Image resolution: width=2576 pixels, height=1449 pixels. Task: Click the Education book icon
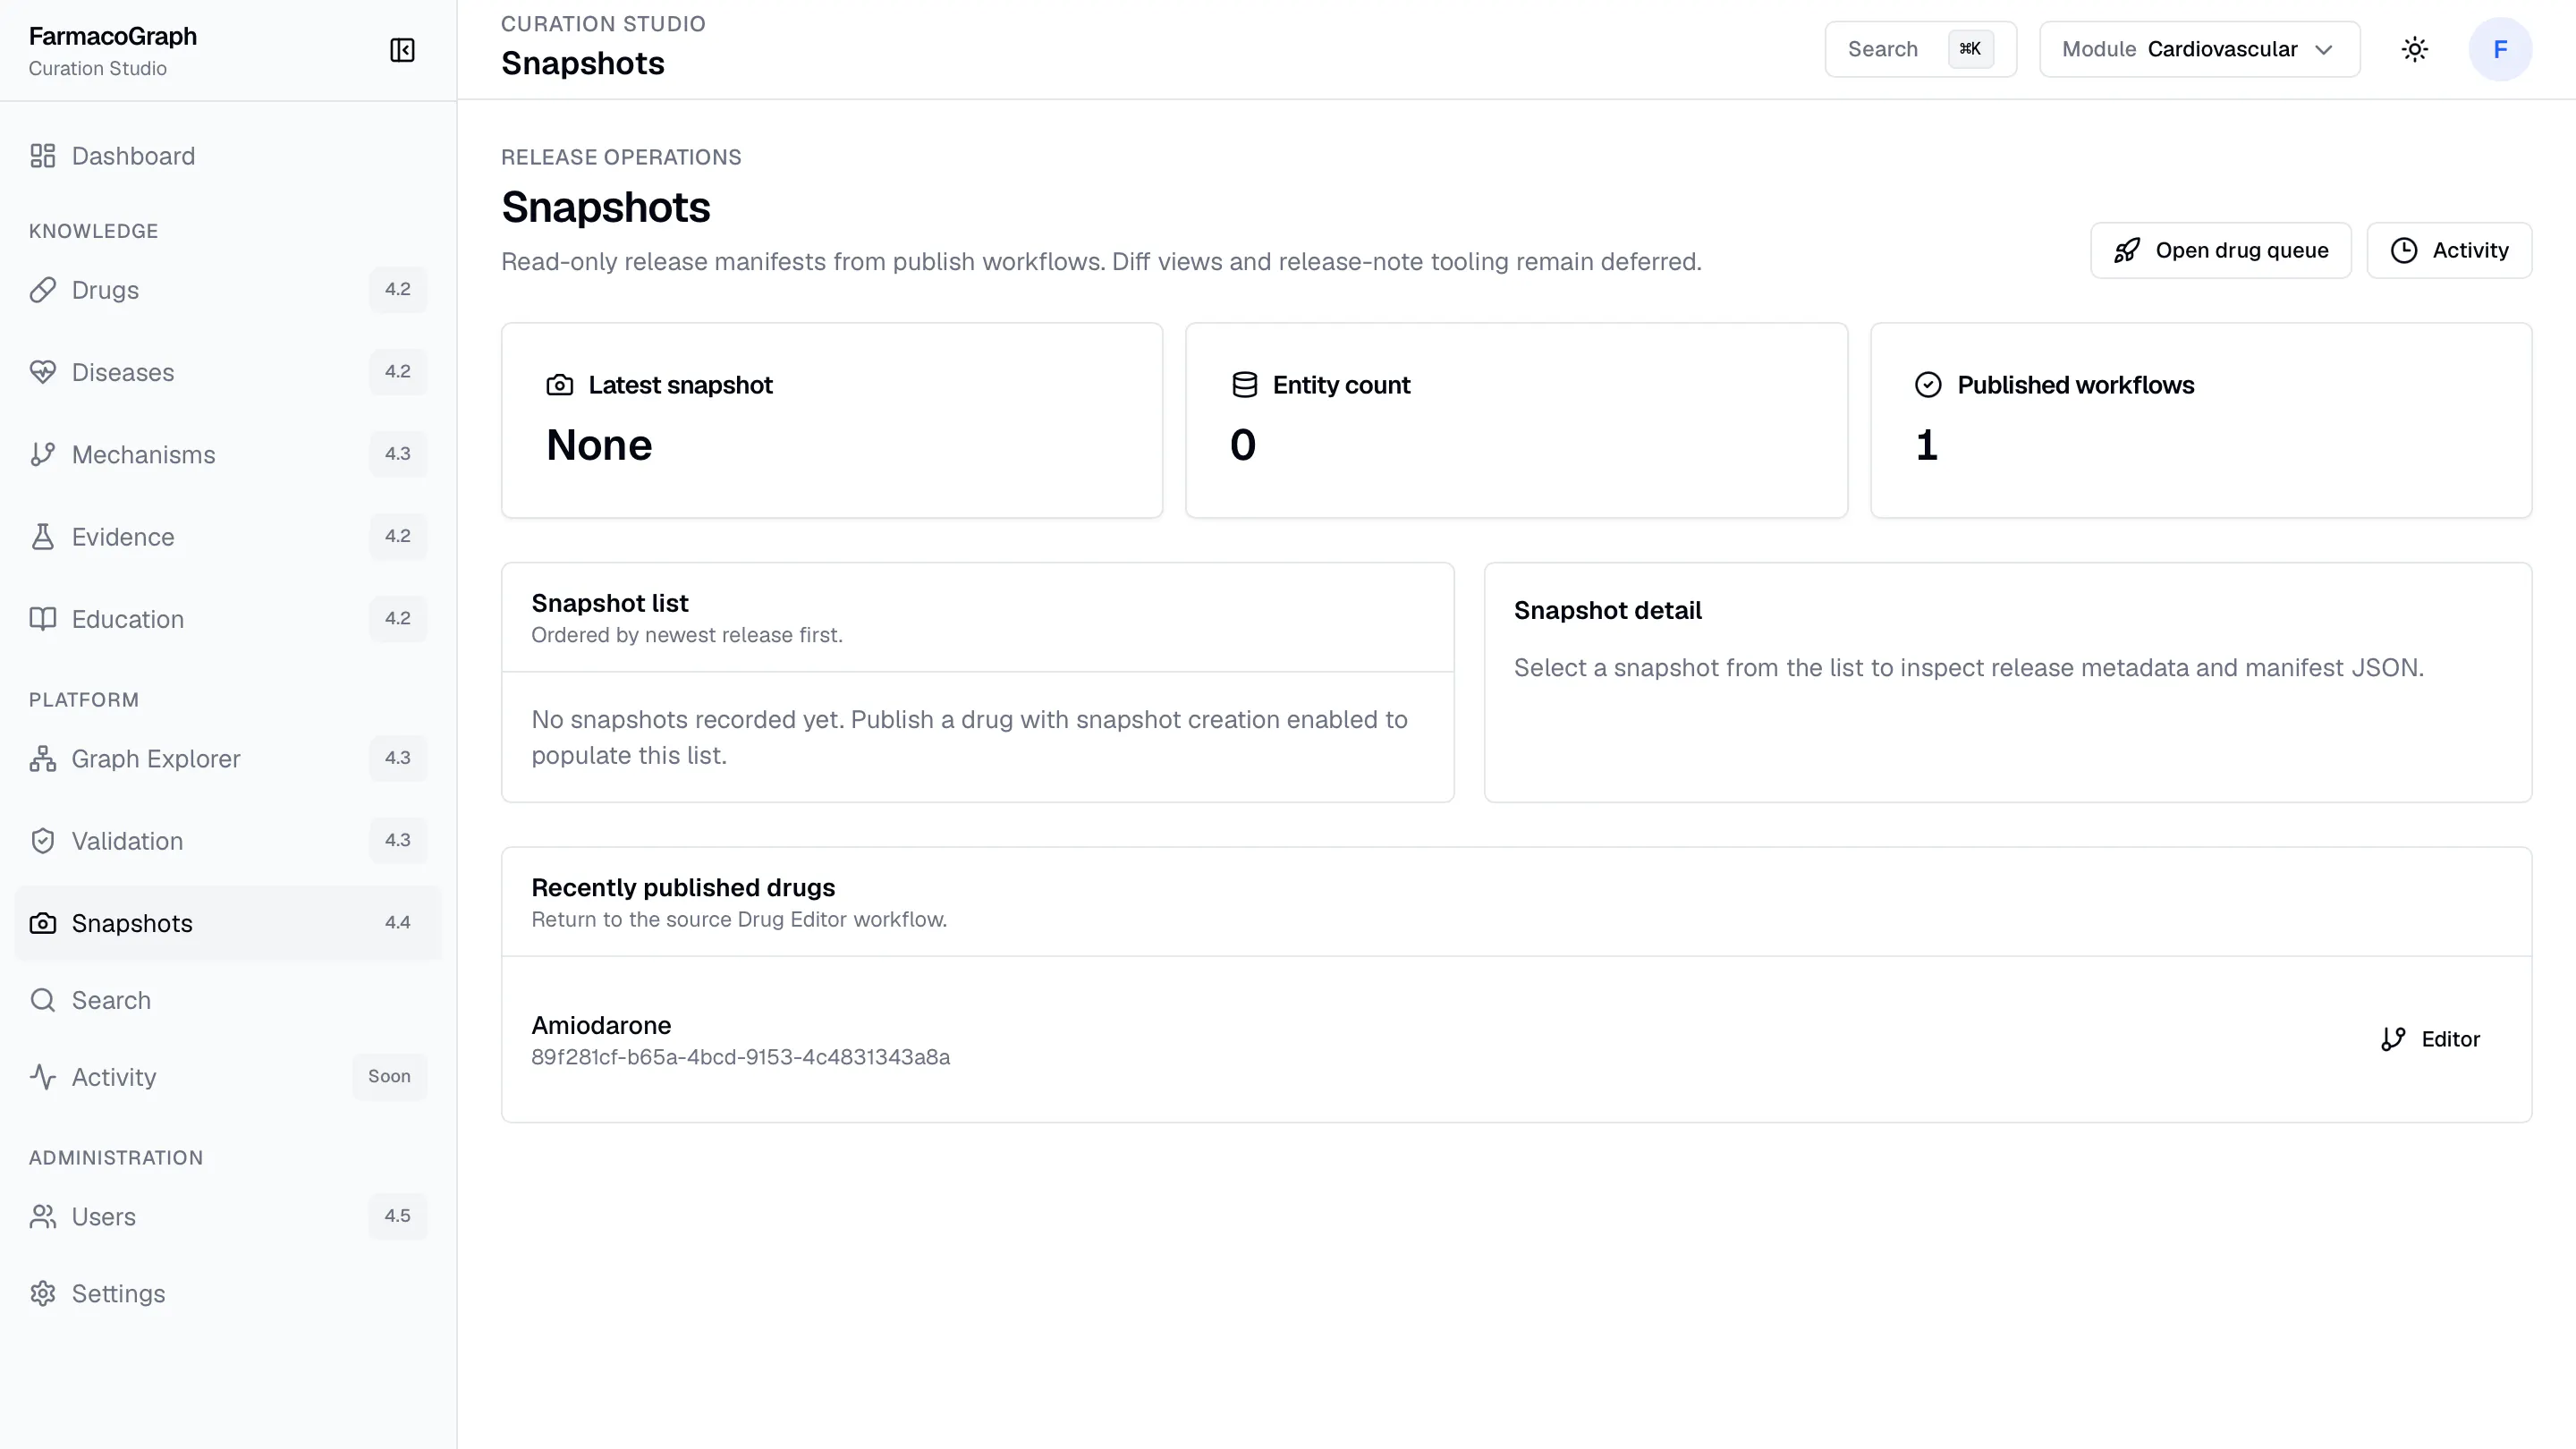coord(42,619)
